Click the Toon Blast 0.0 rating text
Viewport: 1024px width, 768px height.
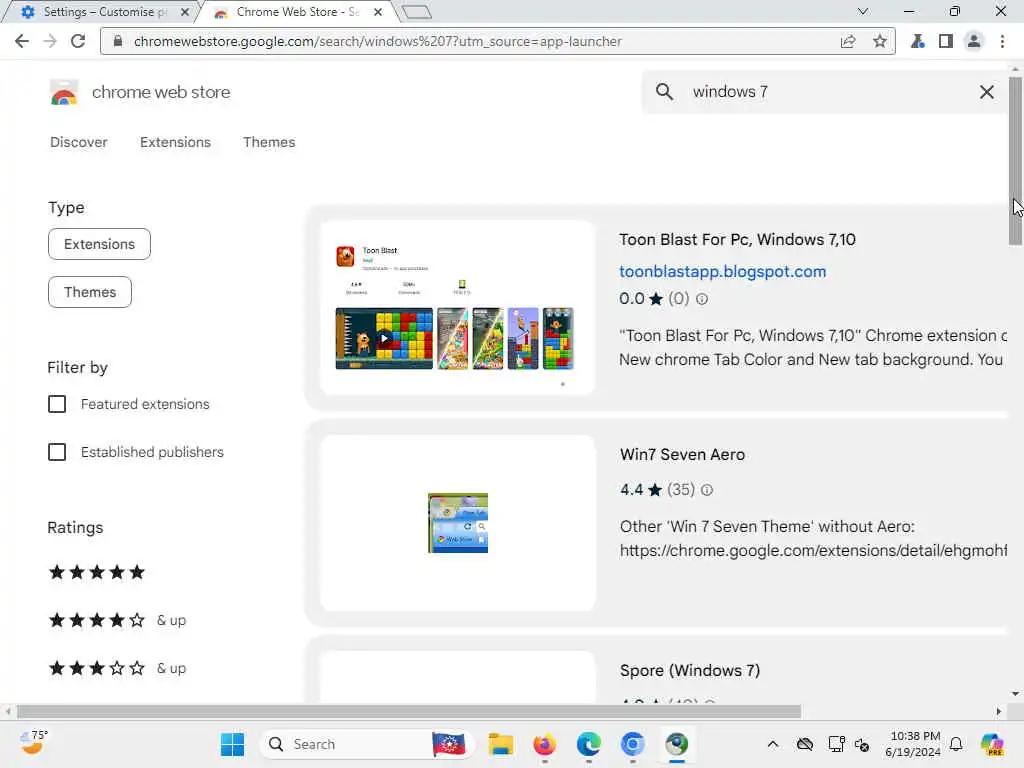(632, 299)
